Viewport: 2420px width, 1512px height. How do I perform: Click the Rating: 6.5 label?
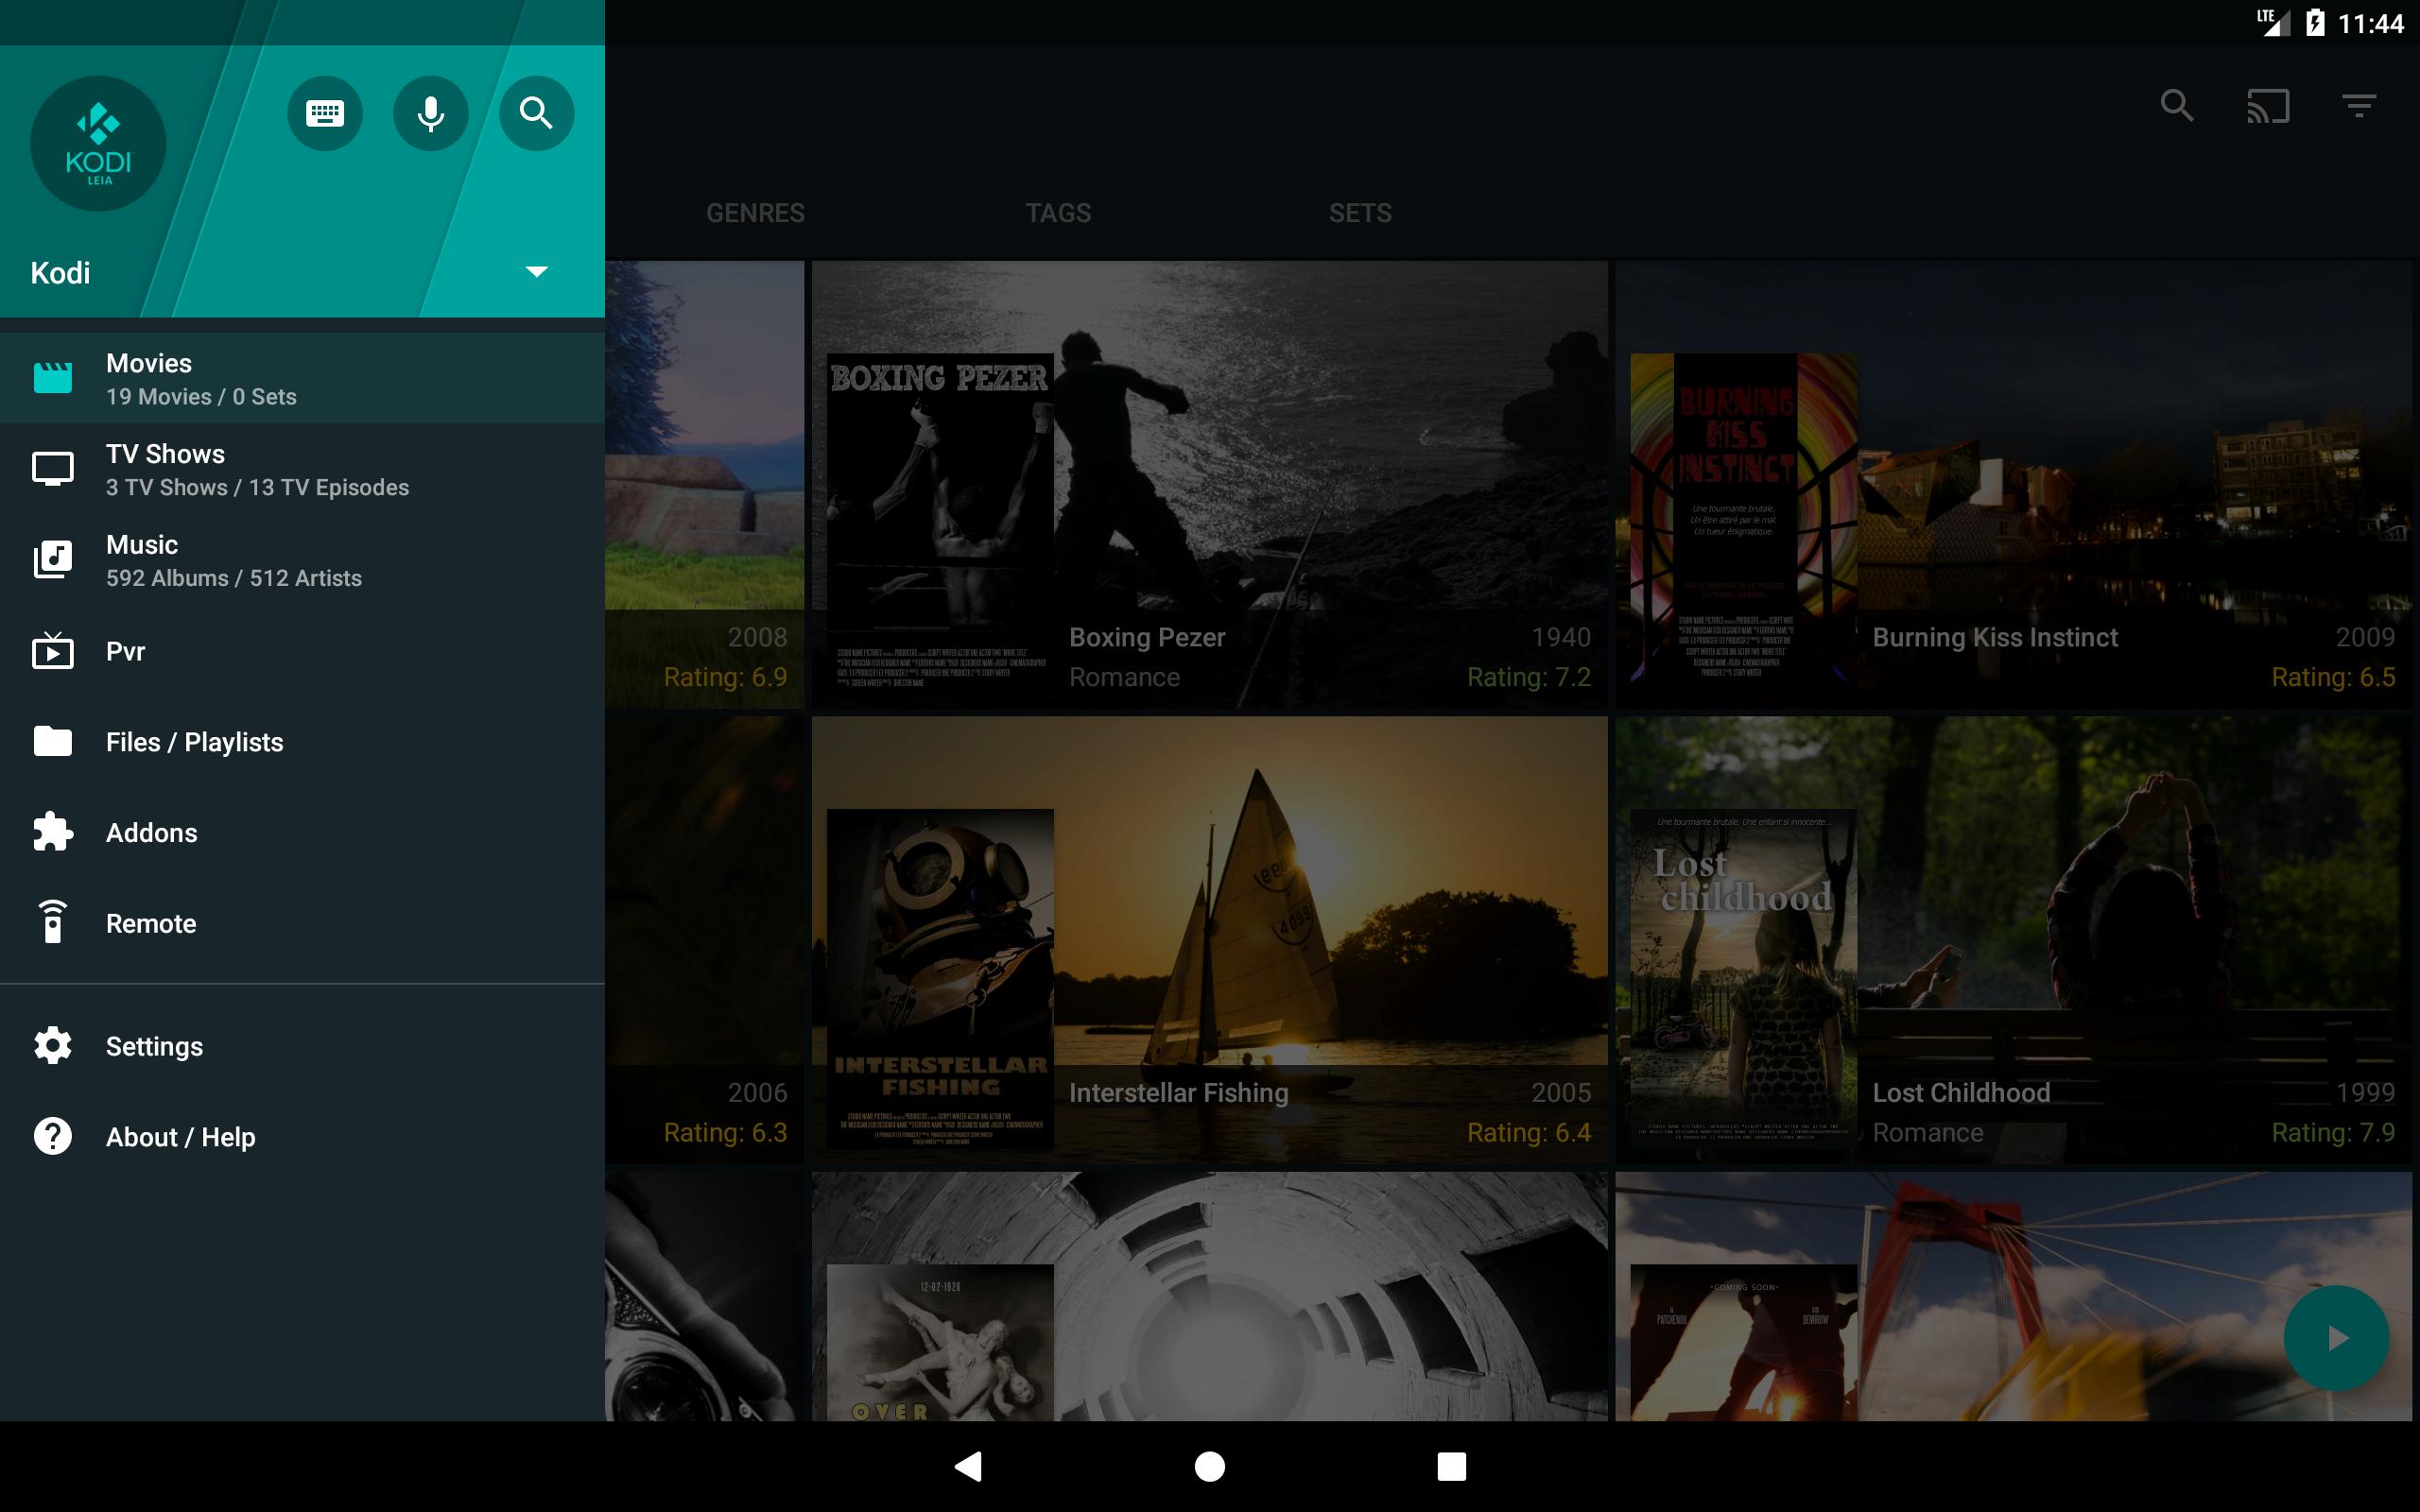(x=2332, y=677)
